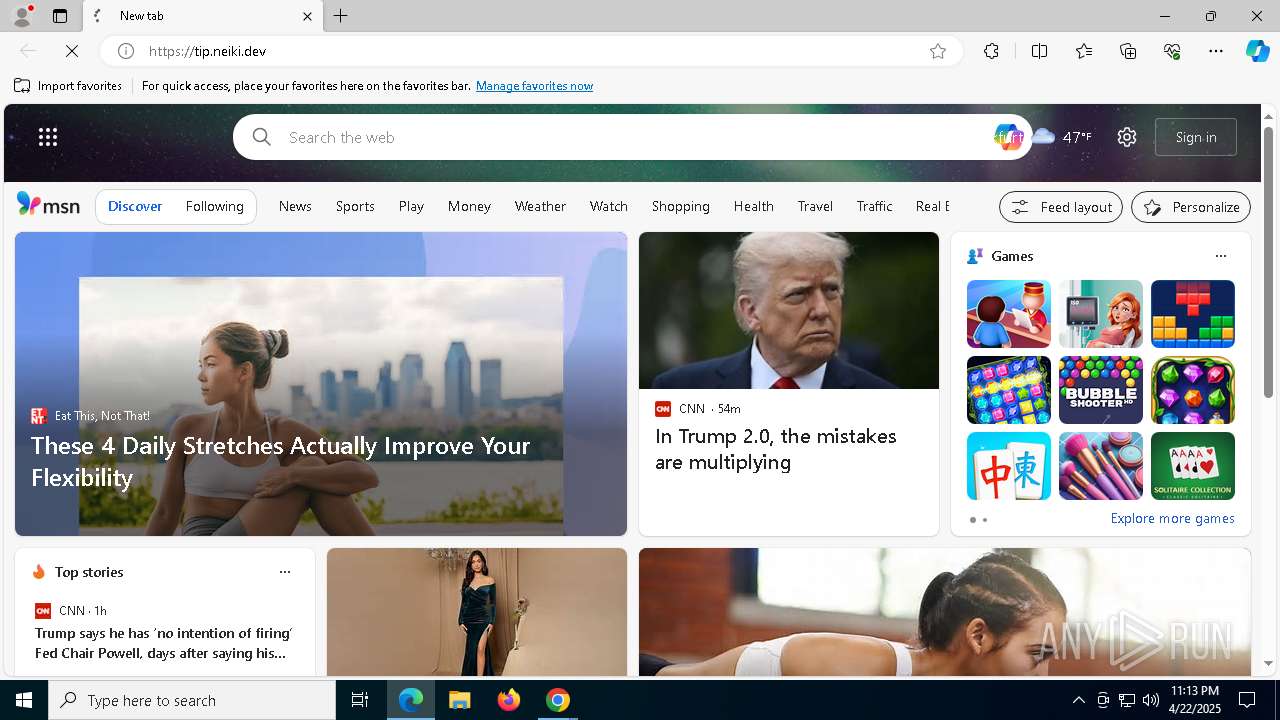Screen dimensions: 1280x720
Task: Play the Solitaire Collection game
Action: (1193, 466)
